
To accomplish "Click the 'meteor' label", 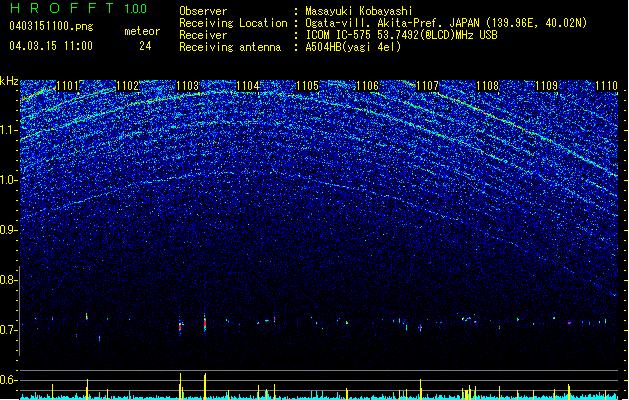I will [x=142, y=31].
